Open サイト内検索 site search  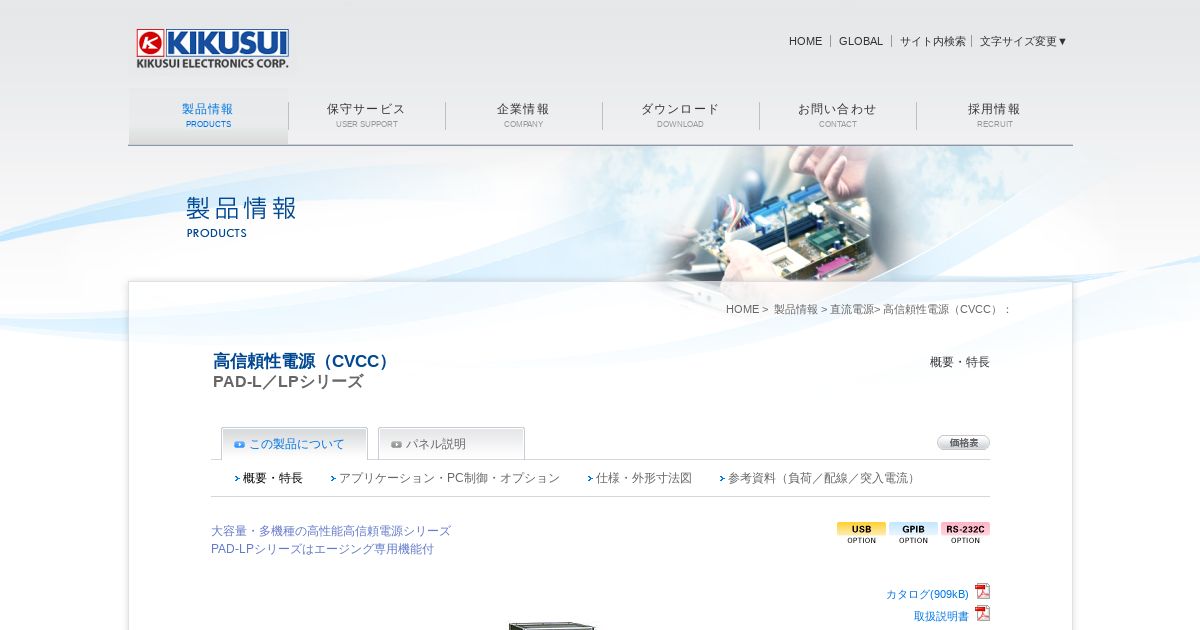click(932, 41)
